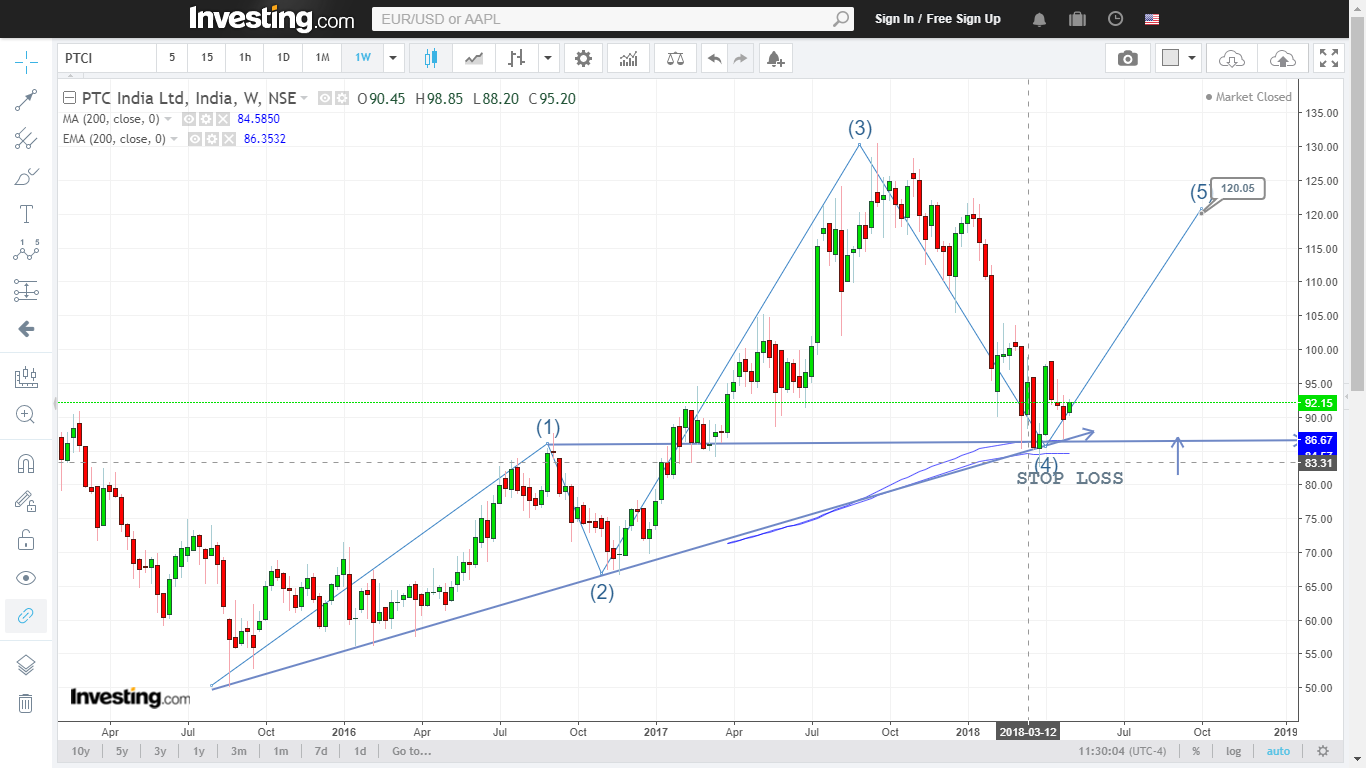Switch to 1h interval
This screenshot has width=1366, height=768.
point(245,58)
